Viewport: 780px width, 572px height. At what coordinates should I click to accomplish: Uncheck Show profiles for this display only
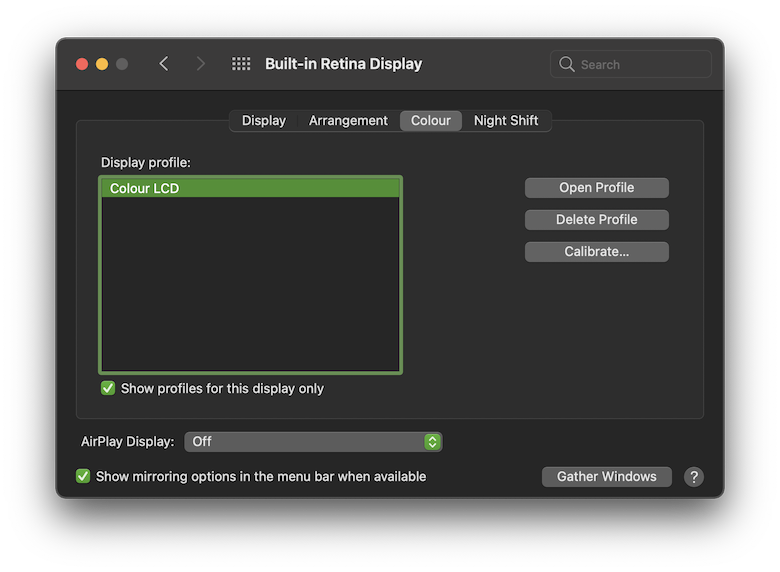108,388
